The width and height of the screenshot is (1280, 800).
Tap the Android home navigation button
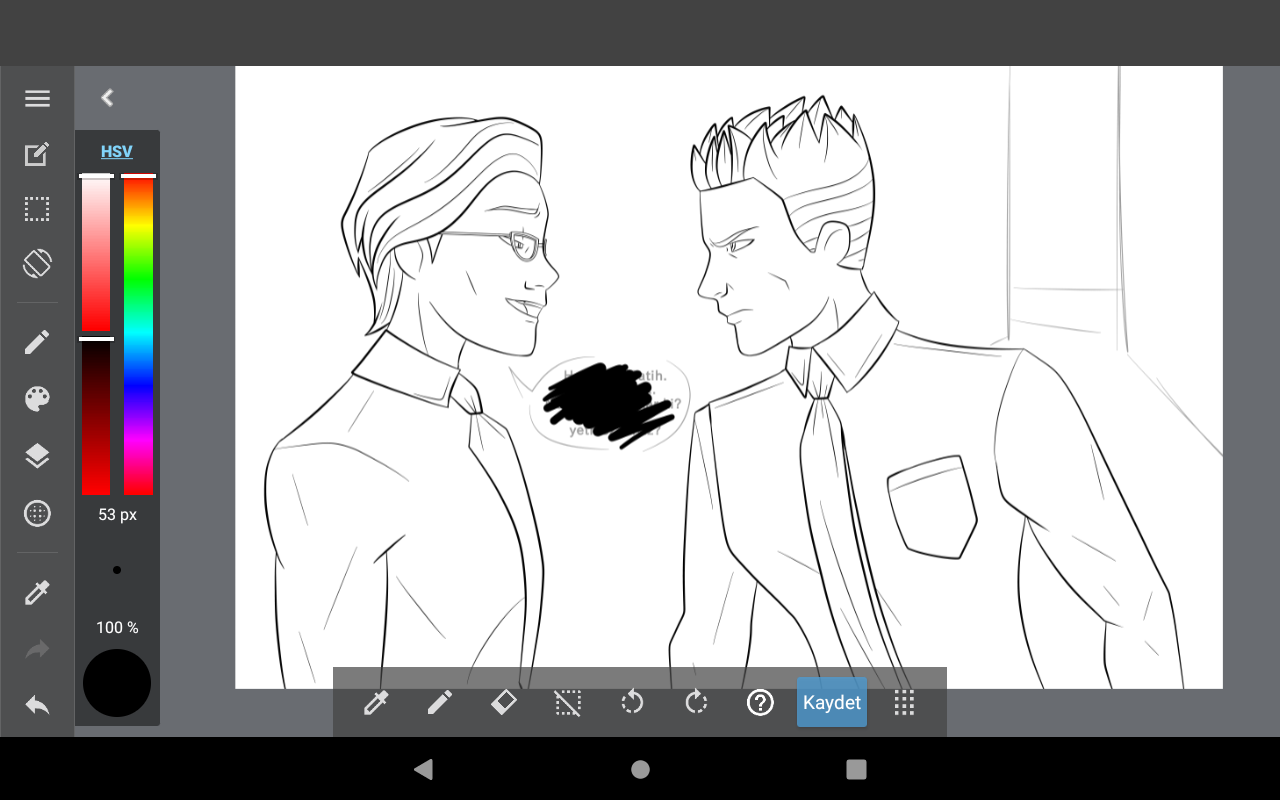click(640, 769)
